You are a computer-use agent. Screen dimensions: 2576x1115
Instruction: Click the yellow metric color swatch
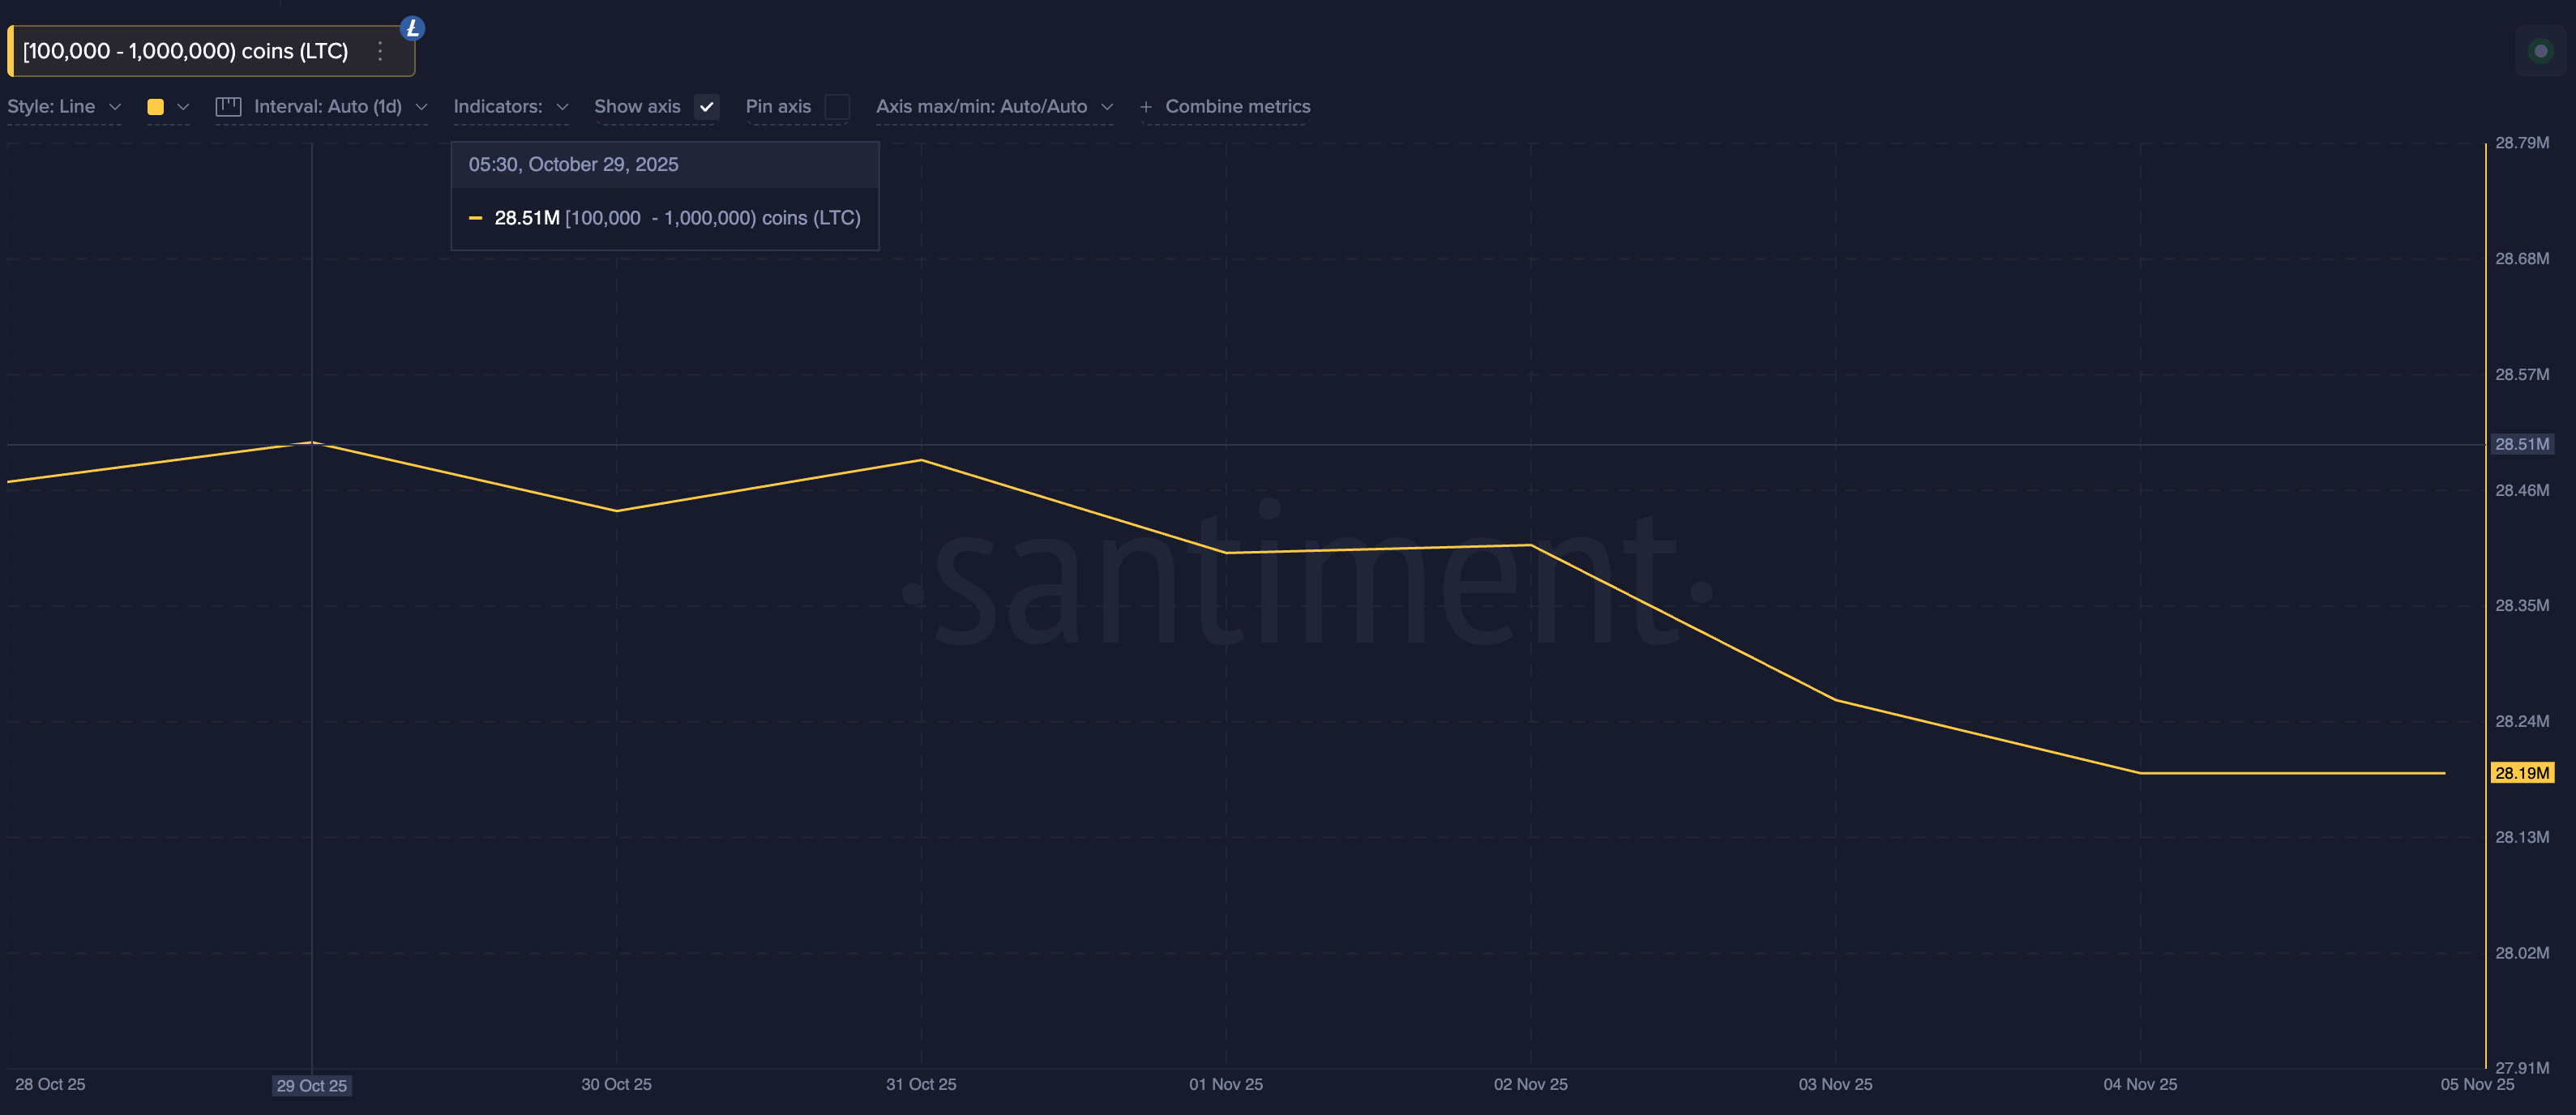pyautogui.click(x=155, y=106)
